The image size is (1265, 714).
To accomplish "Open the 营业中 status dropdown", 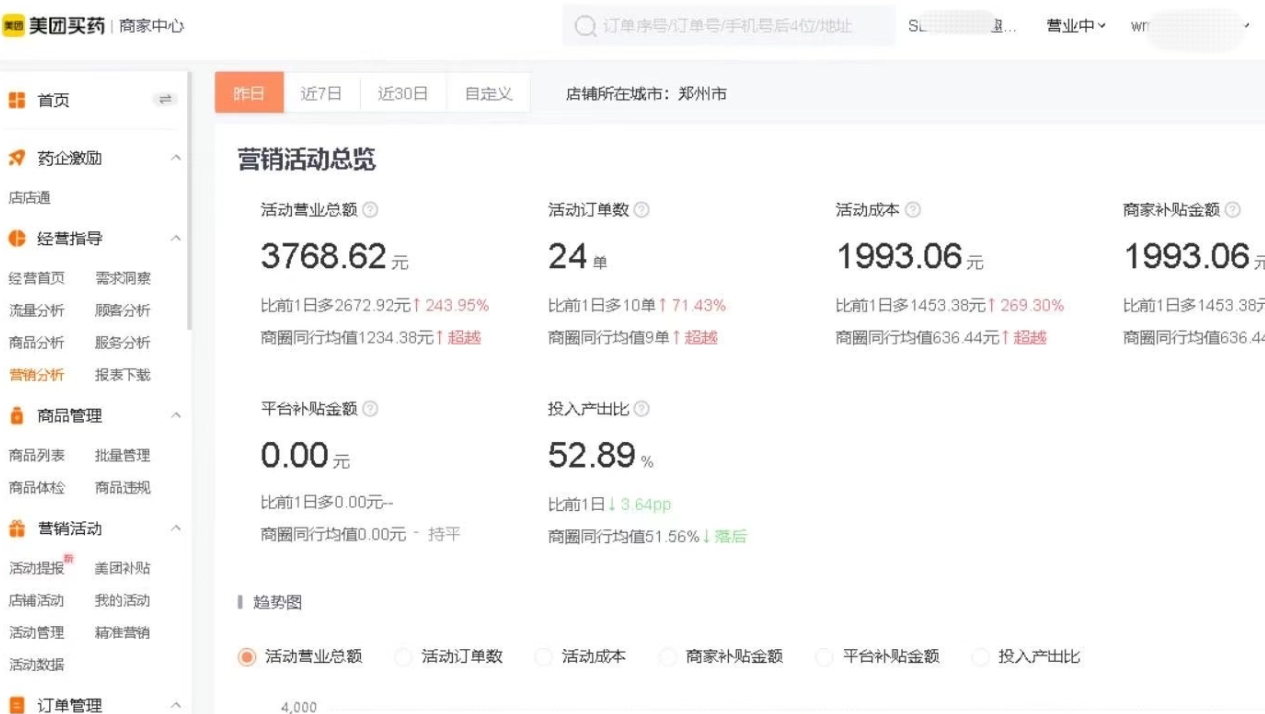I will coord(1075,26).
